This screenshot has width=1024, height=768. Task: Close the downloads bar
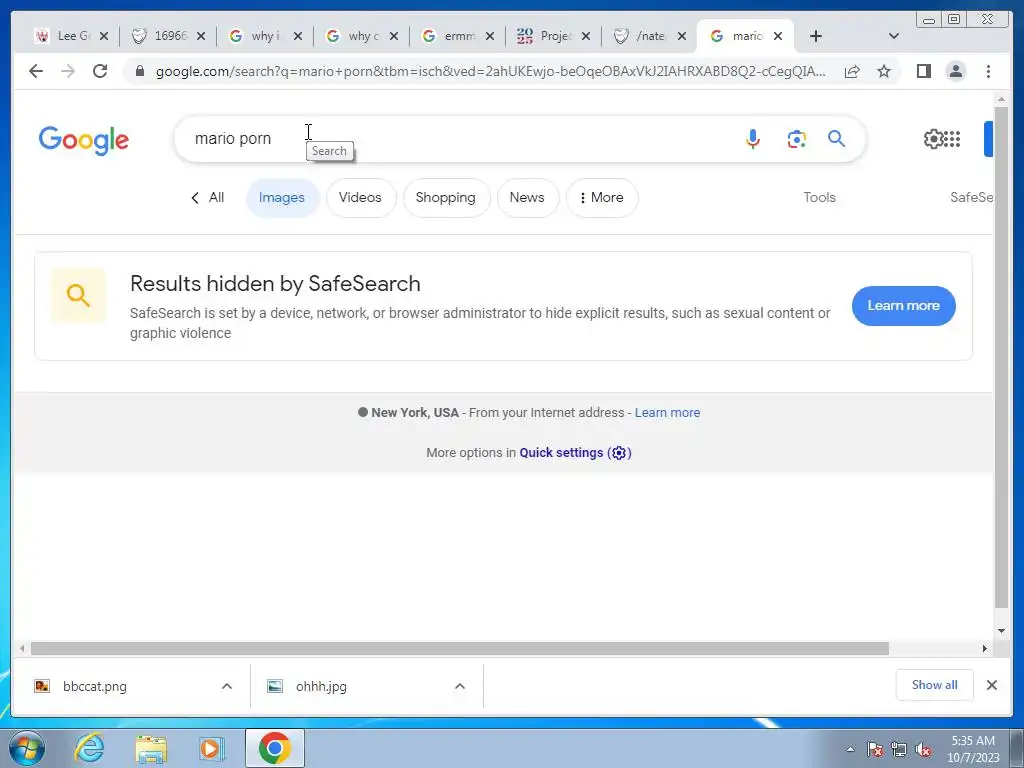(x=991, y=685)
